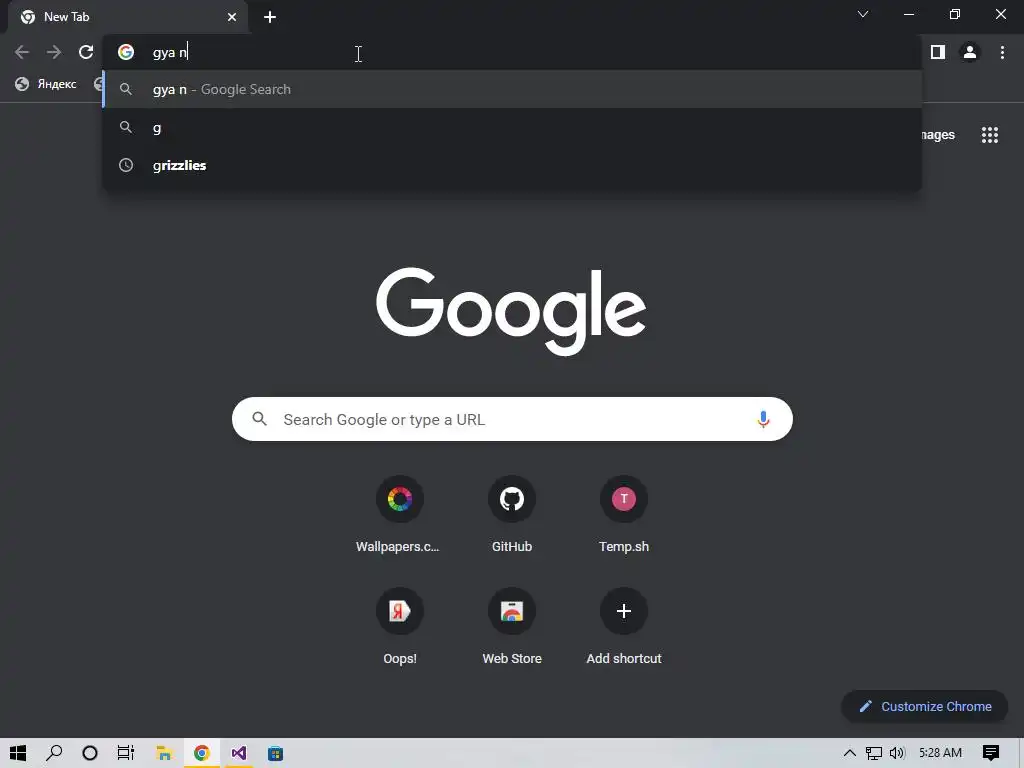
Task: Open Microsoft Store from taskbar
Action: 276,753
